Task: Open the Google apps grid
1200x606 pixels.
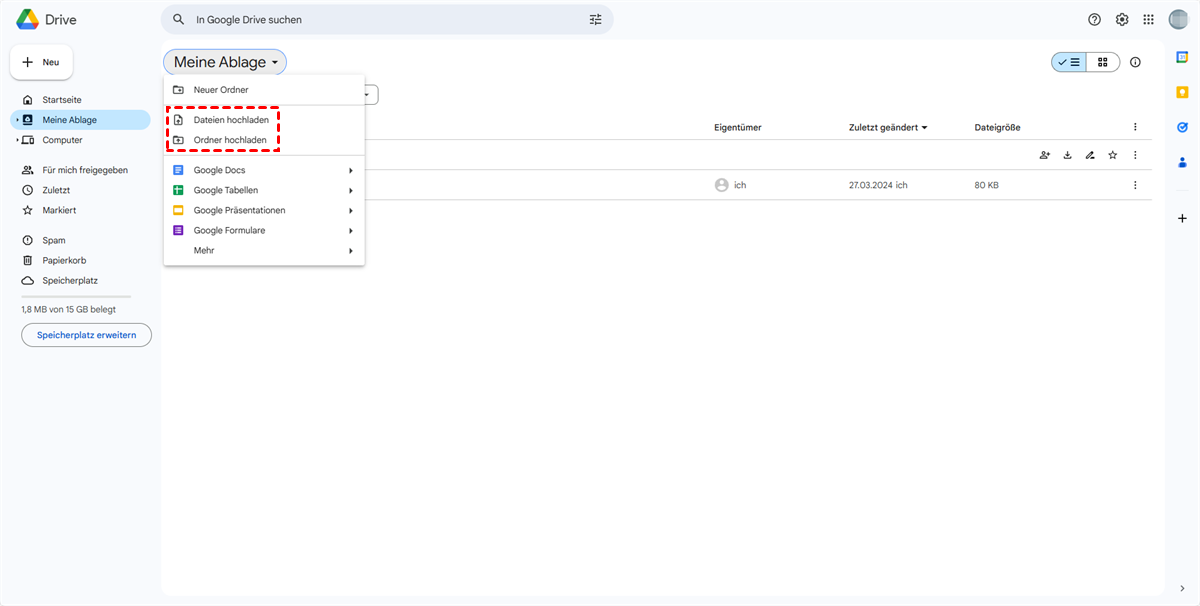Action: tap(1149, 19)
